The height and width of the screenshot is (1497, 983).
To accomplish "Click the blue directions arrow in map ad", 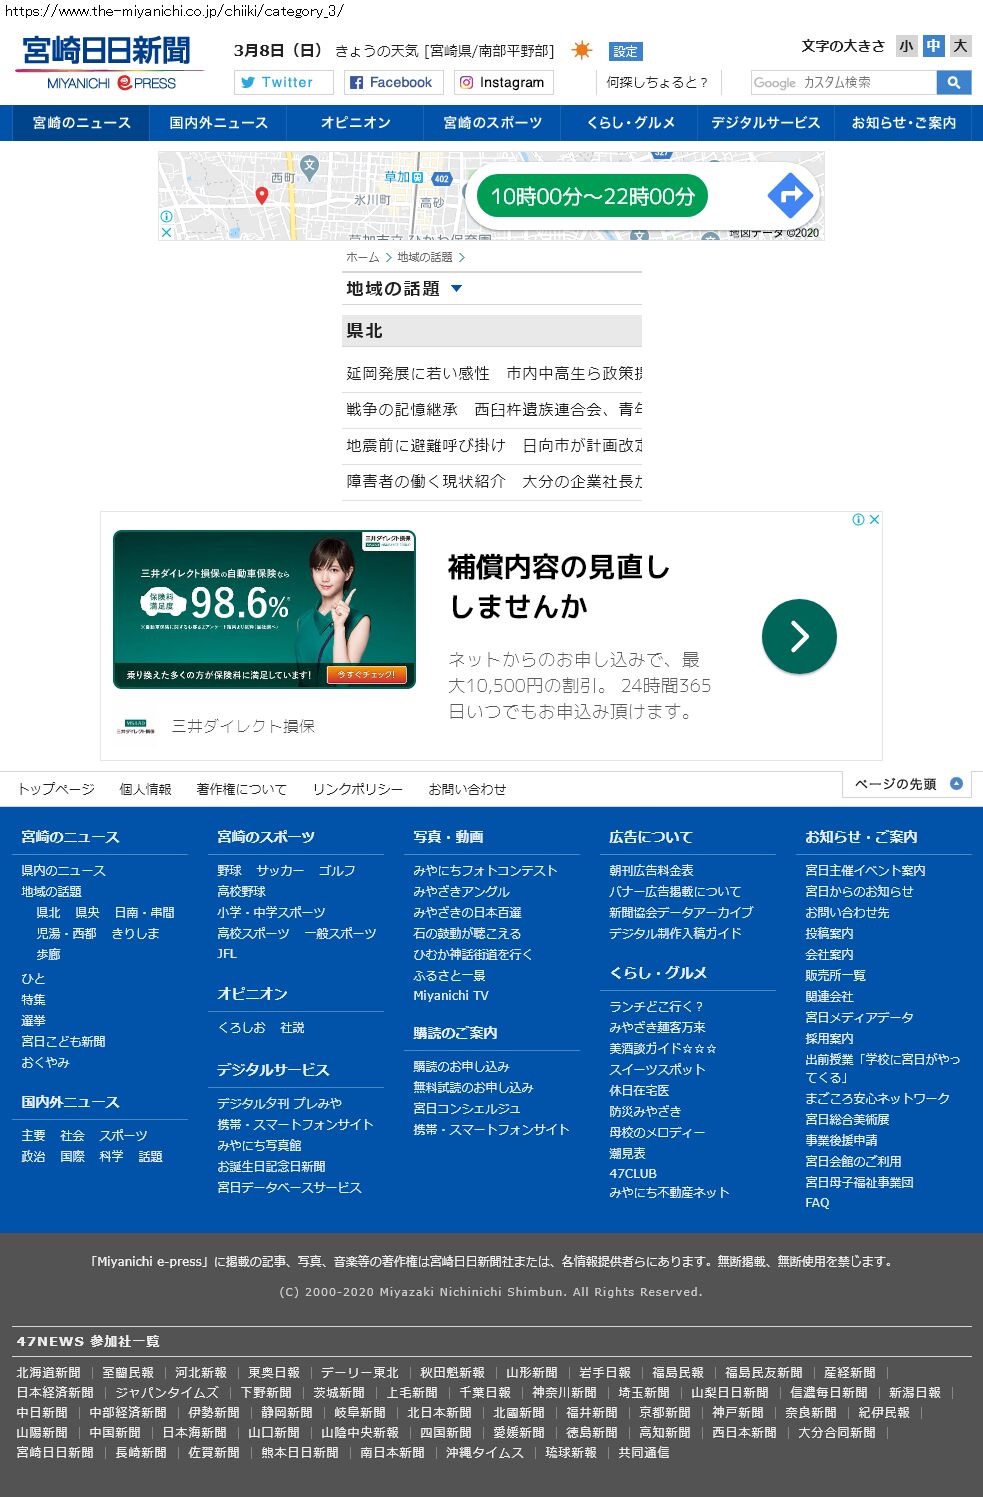I will pos(789,195).
